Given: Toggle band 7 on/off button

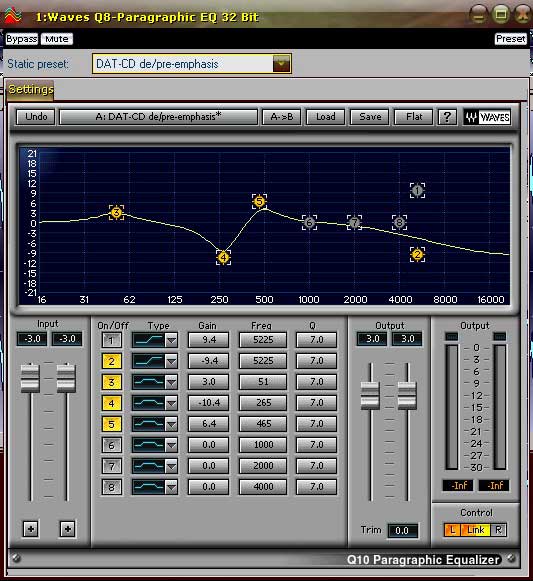Looking at the screenshot, I should pos(112,466).
